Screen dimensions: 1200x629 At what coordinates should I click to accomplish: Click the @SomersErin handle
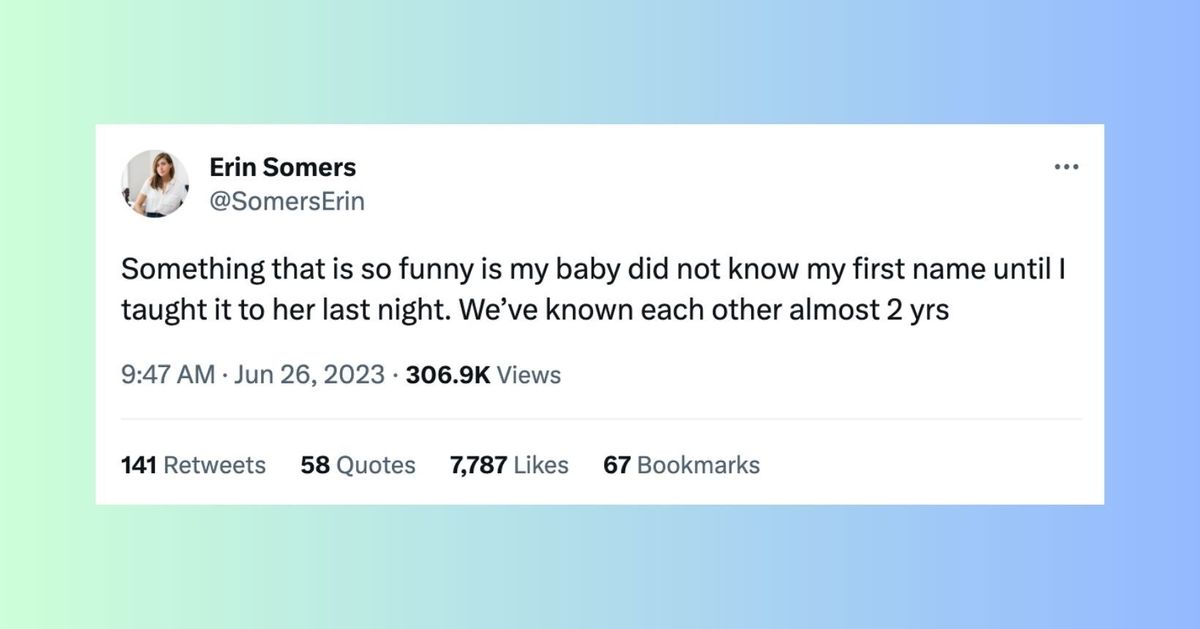288,200
